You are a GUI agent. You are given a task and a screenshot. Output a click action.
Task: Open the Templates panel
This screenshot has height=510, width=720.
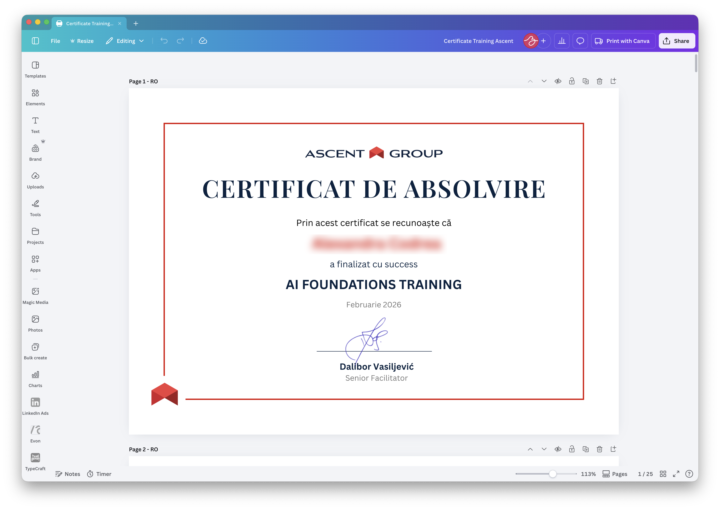(x=35, y=69)
